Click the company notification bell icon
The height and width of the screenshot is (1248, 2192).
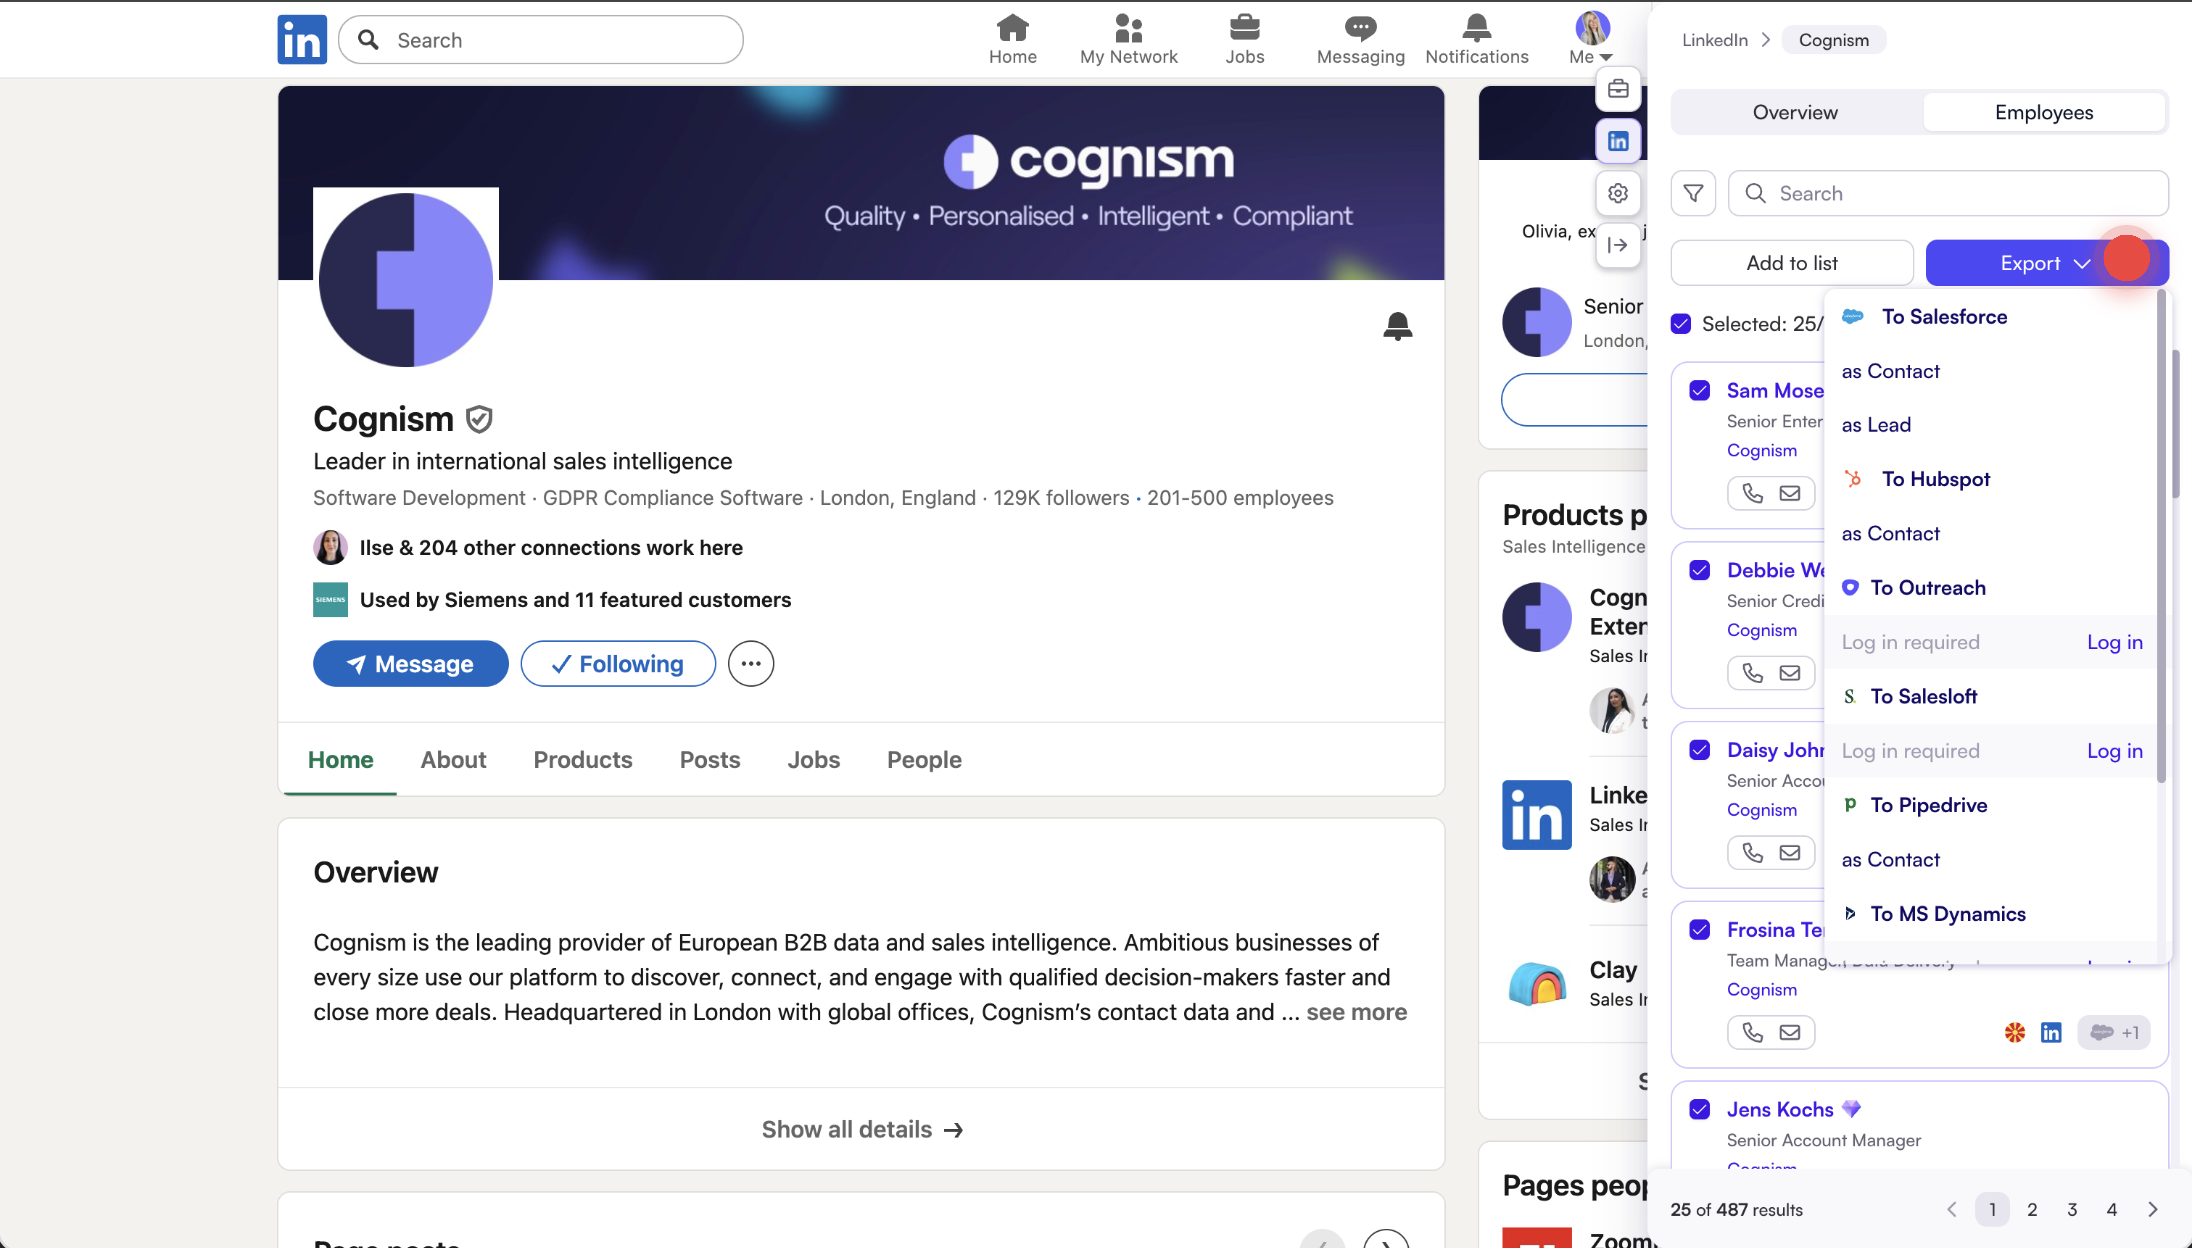tap(1397, 326)
